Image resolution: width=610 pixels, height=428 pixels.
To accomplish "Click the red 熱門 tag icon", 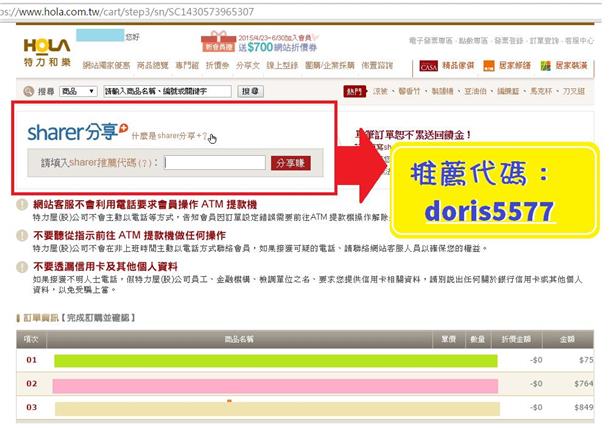I will [354, 91].
